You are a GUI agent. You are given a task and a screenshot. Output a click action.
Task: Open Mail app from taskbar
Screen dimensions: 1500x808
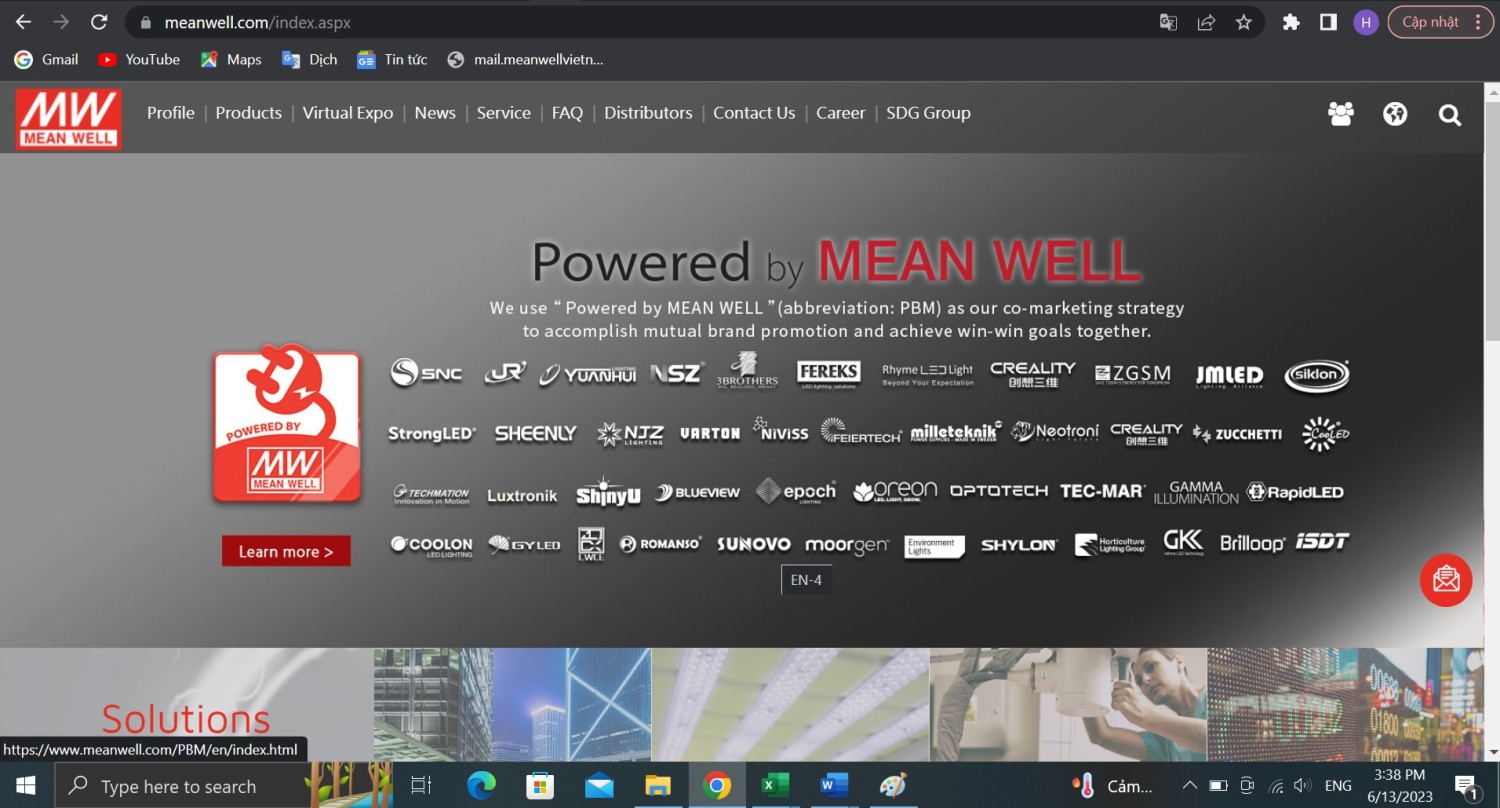[599, 786]
